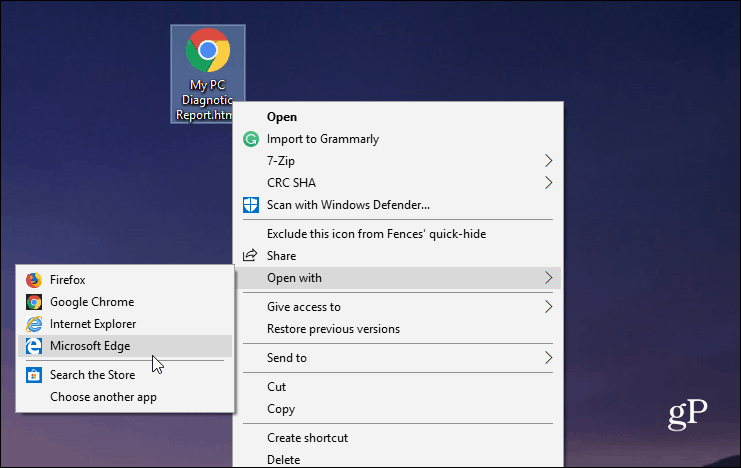Expand the Send to submenu arrow

coord(548,357)
